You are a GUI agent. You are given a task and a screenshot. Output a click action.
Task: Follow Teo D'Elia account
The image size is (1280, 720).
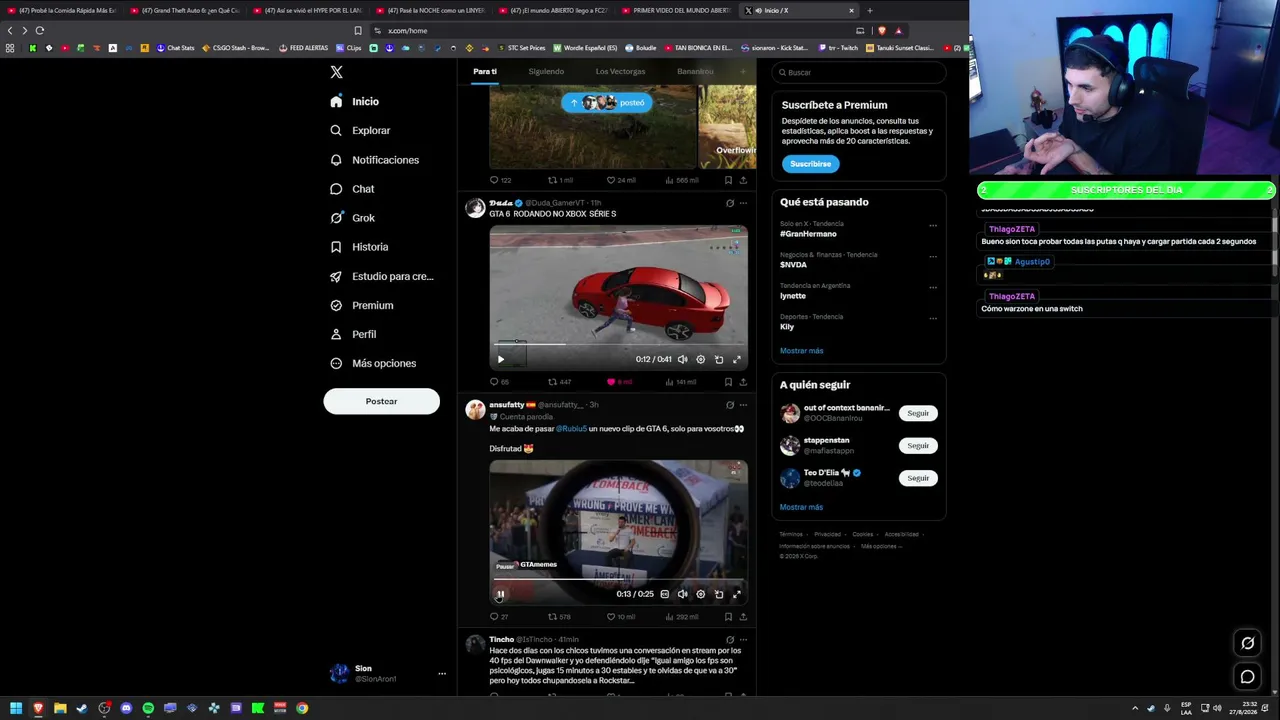918,478
